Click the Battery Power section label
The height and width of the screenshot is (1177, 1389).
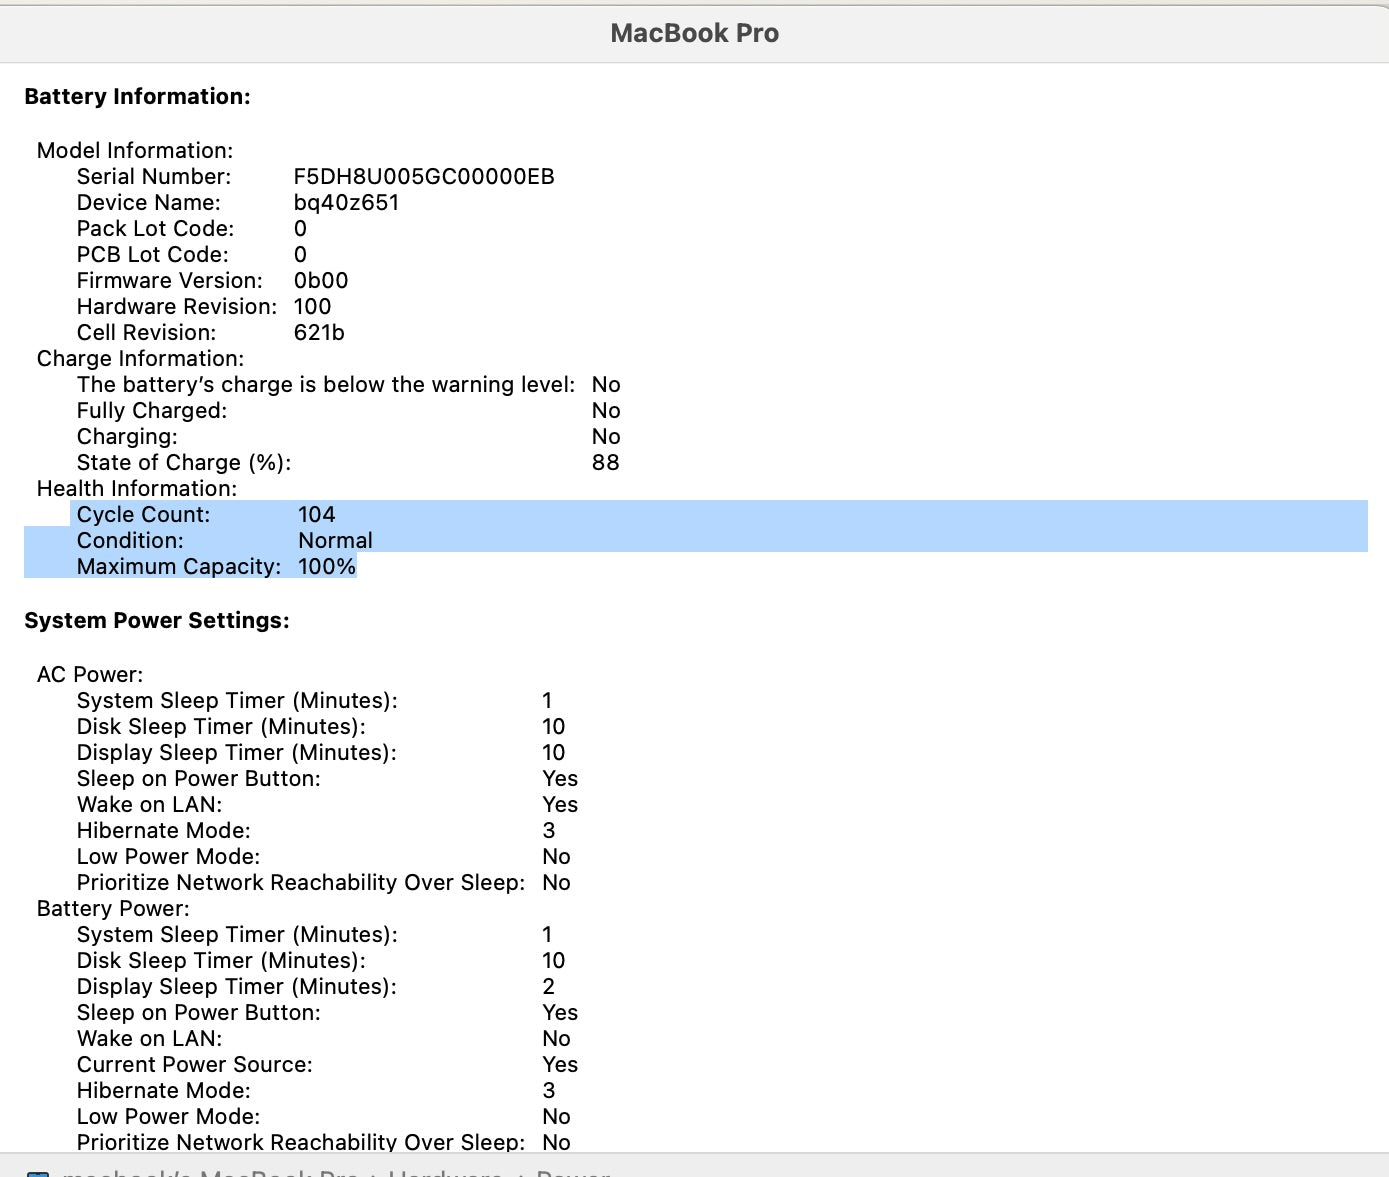113,909
